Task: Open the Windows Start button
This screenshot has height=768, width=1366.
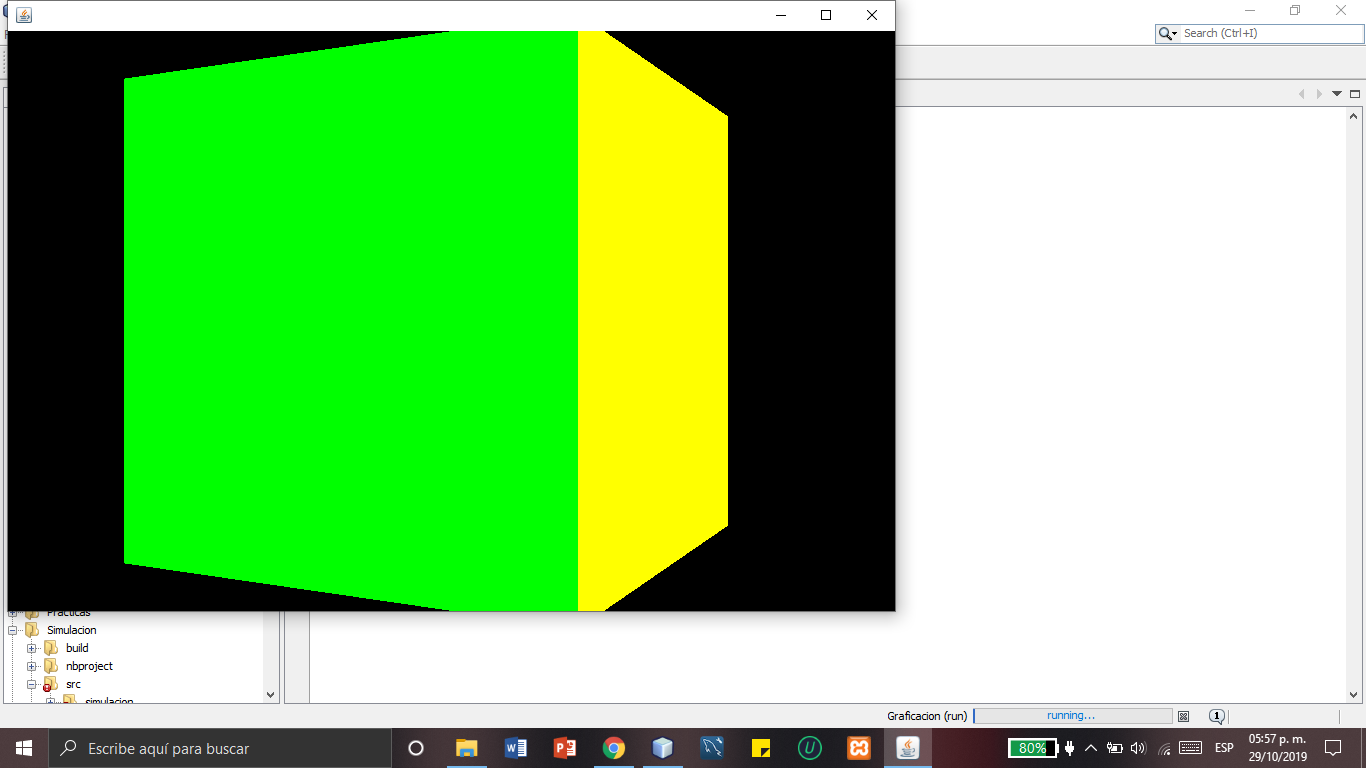Action: tap(21, 747)
